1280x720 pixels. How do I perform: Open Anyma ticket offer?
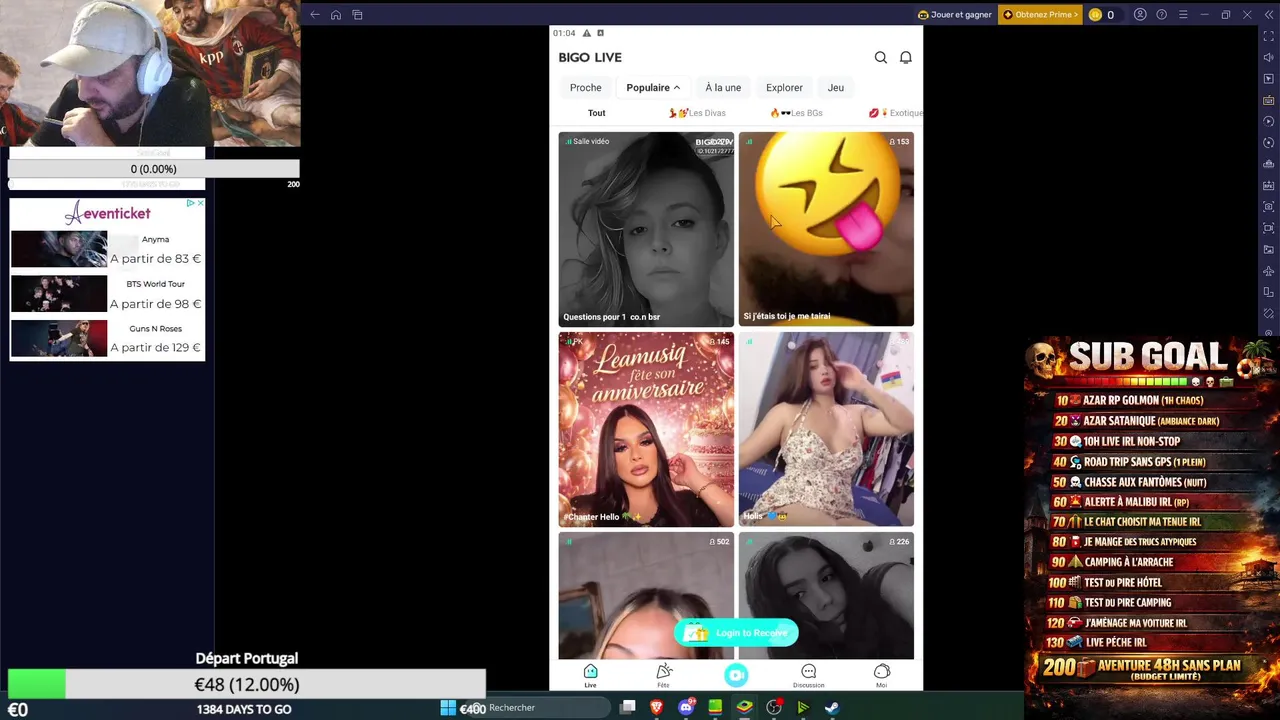[x=107, y=249]
